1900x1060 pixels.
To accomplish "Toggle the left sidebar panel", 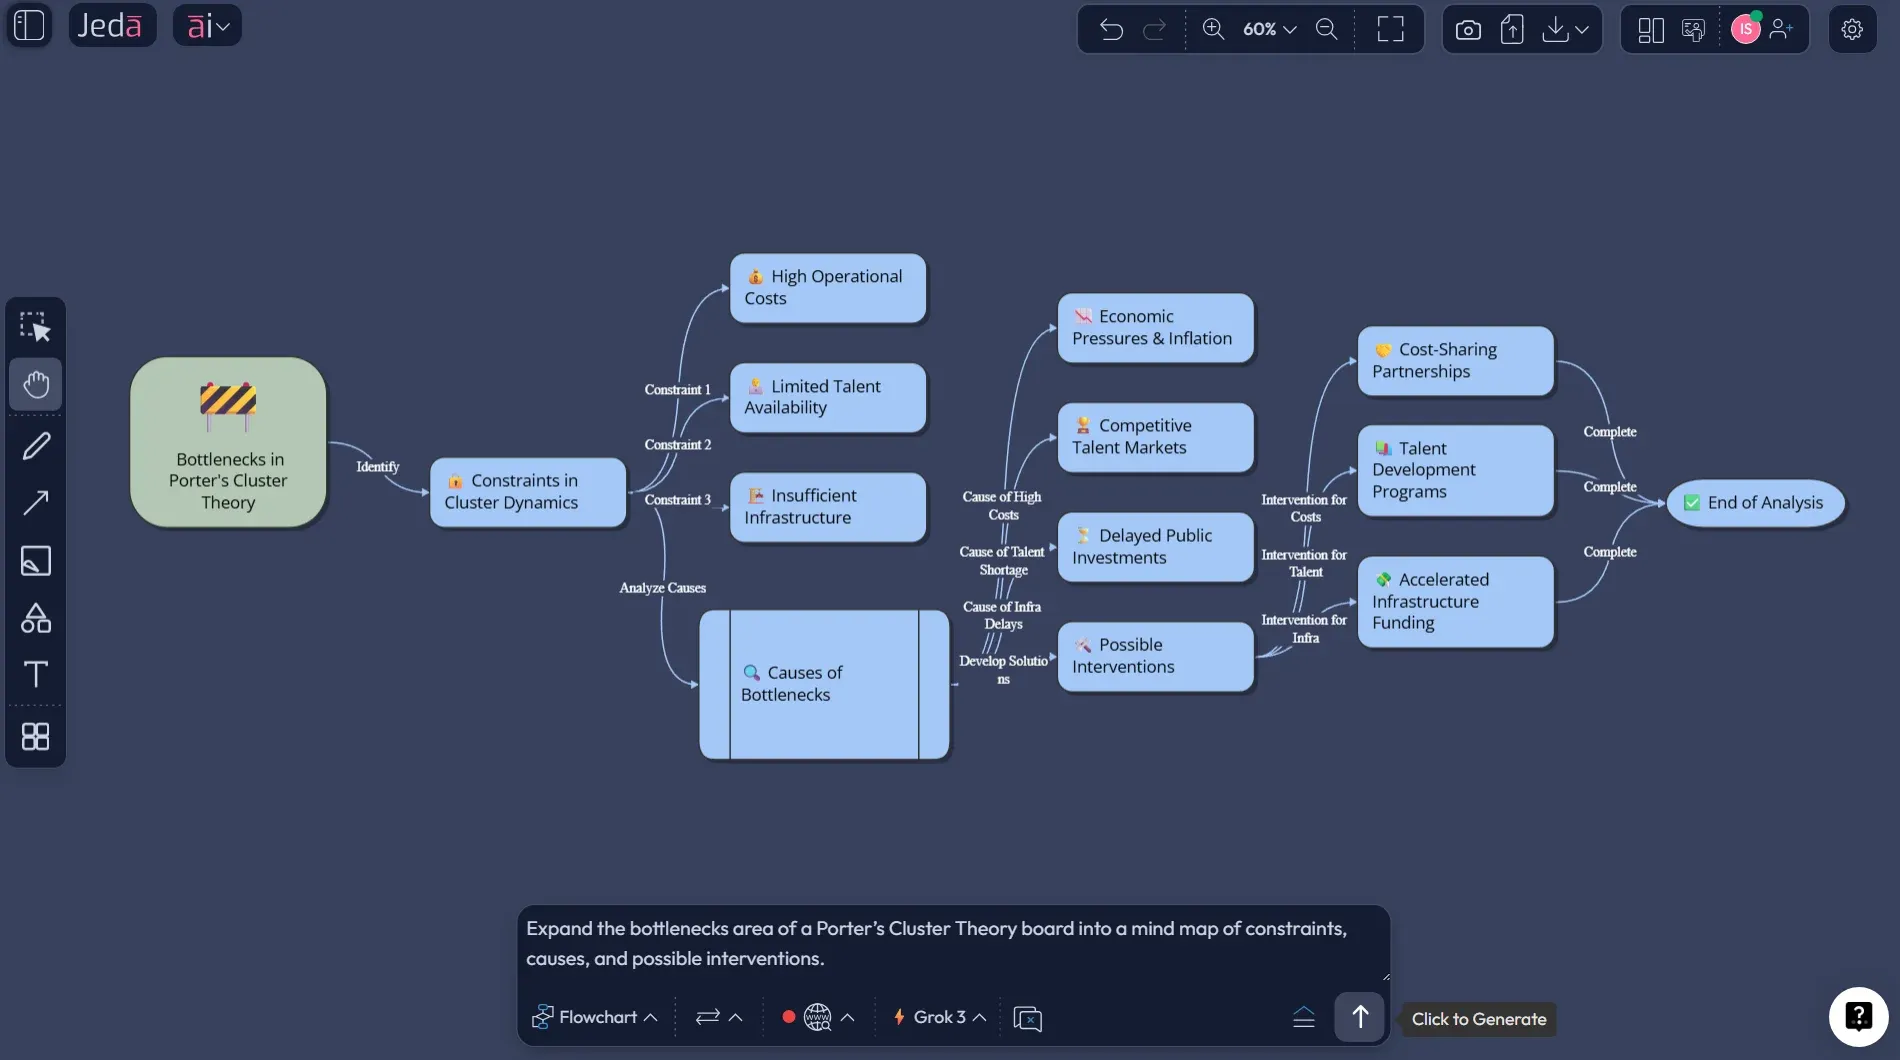I will [x=28, y=26].
